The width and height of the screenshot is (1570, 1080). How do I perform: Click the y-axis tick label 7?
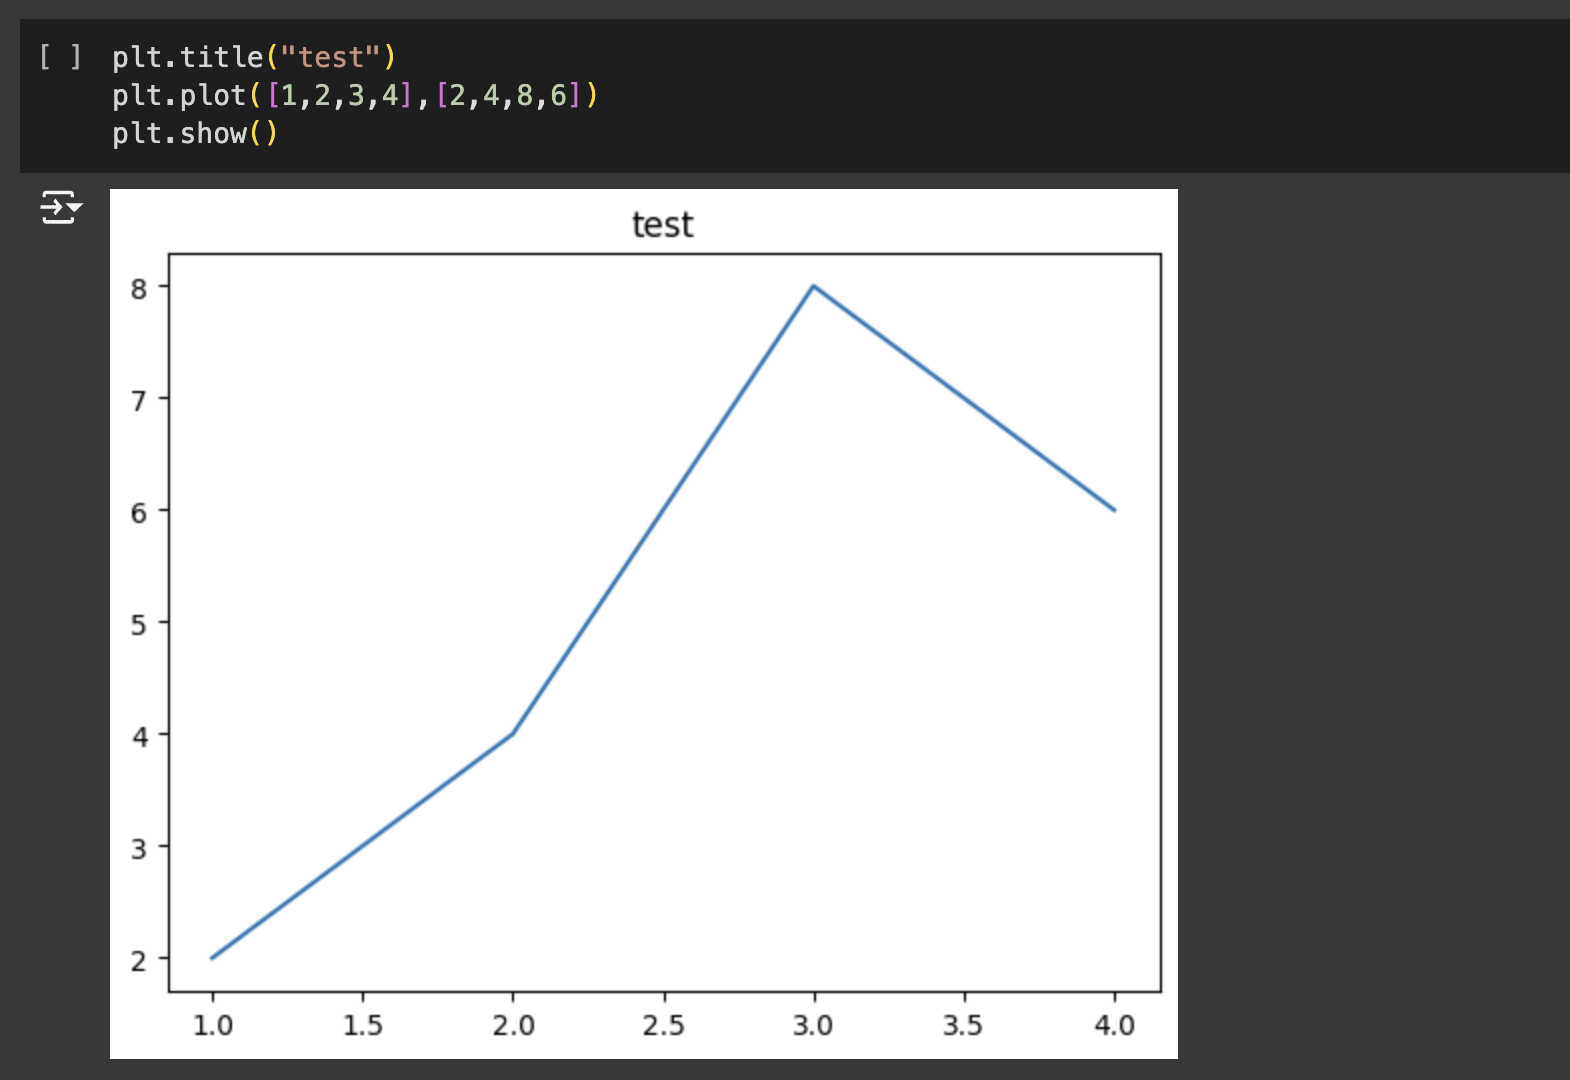[139, 400]
